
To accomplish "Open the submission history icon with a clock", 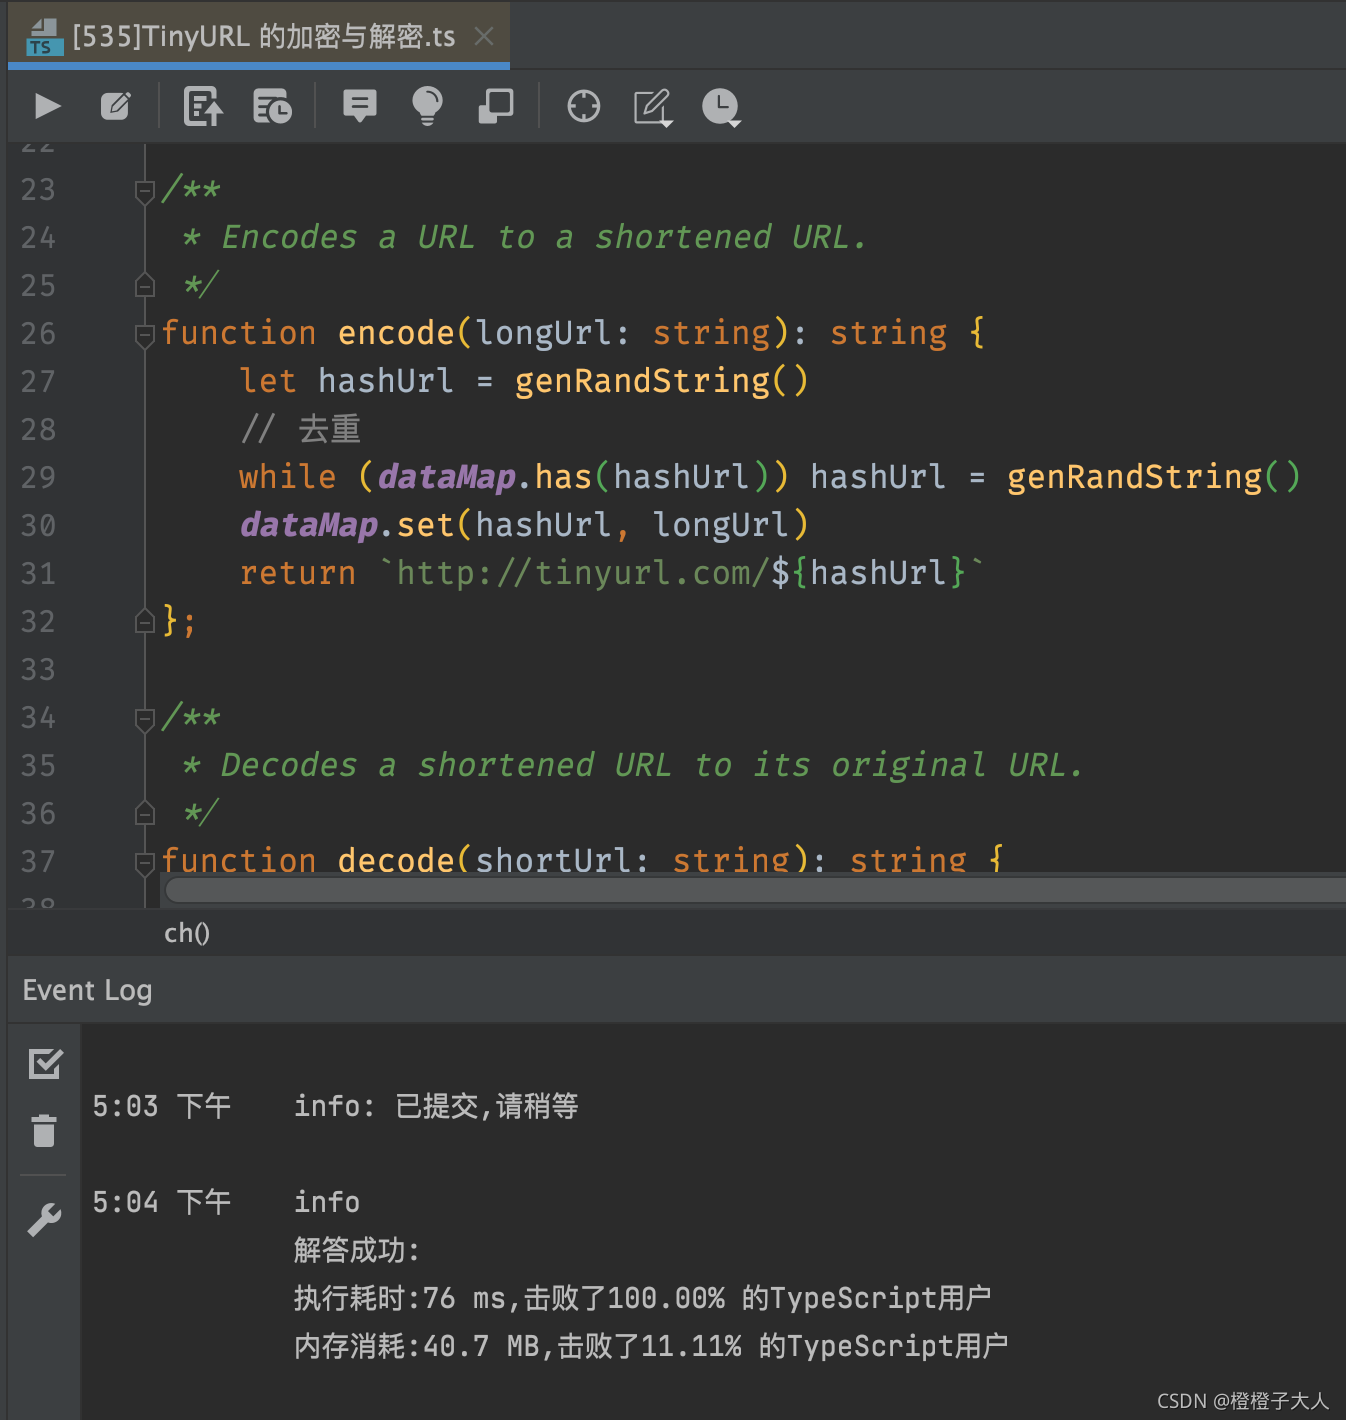I will pos(272,106).
